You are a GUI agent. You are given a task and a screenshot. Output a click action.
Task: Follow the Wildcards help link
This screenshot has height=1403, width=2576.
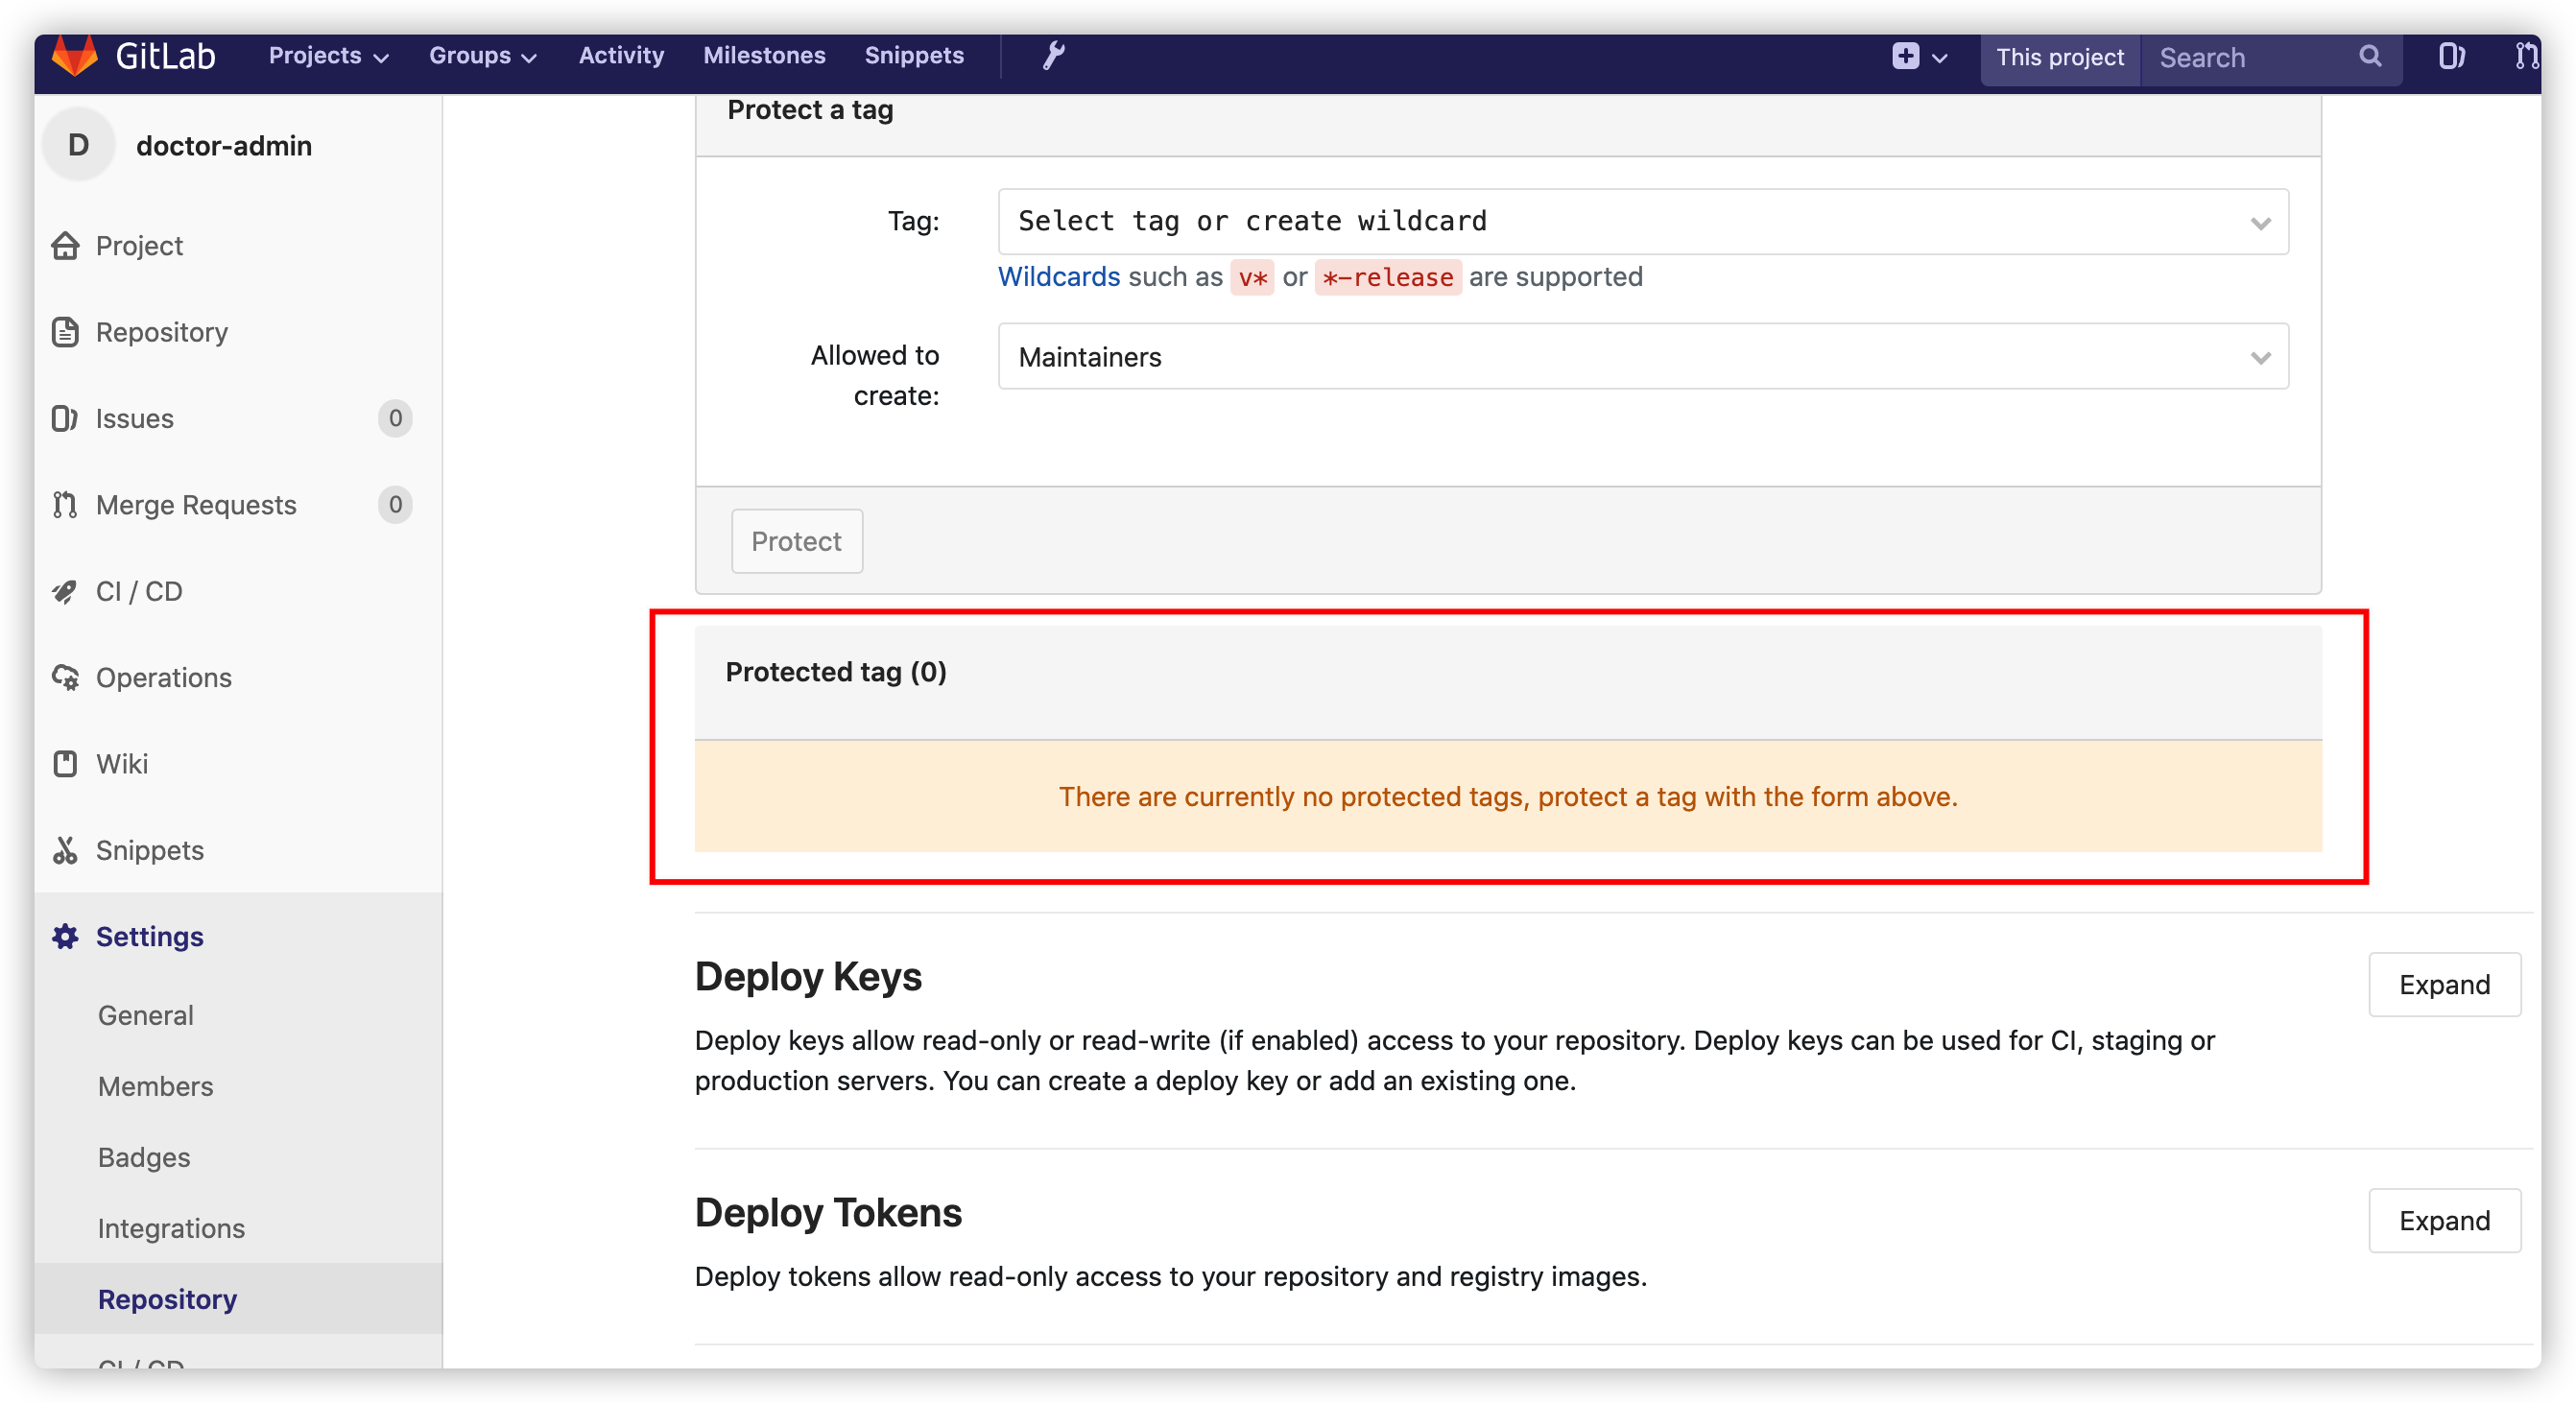(x=1058, y=277)
